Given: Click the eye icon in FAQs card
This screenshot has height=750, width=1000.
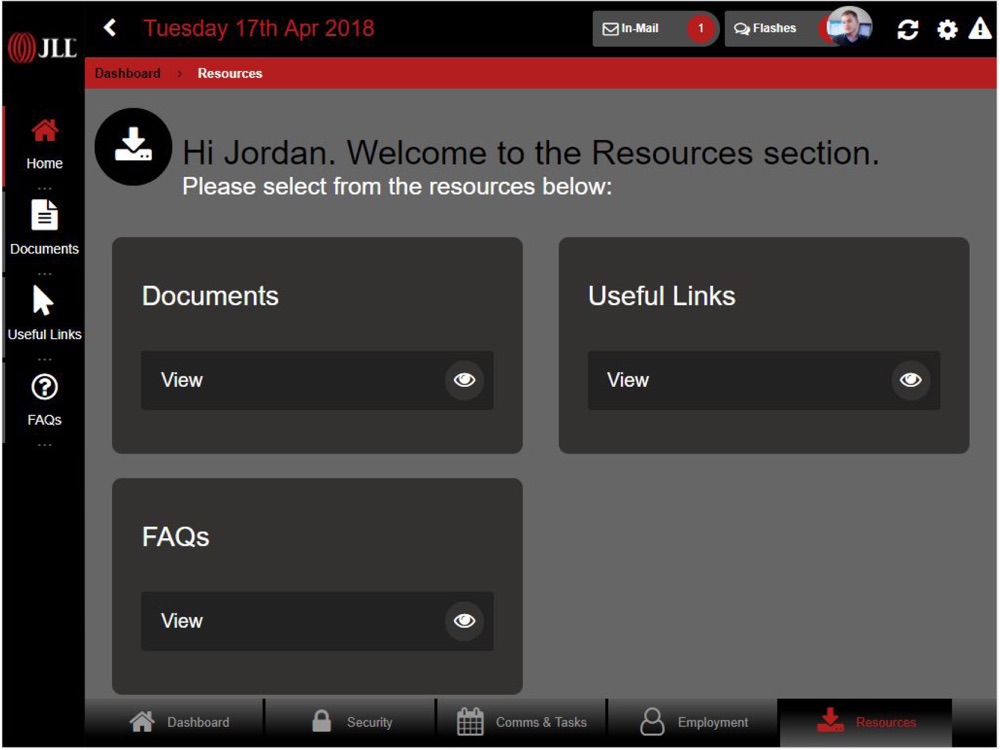Looking at the screenshot, I should point(464,621).
